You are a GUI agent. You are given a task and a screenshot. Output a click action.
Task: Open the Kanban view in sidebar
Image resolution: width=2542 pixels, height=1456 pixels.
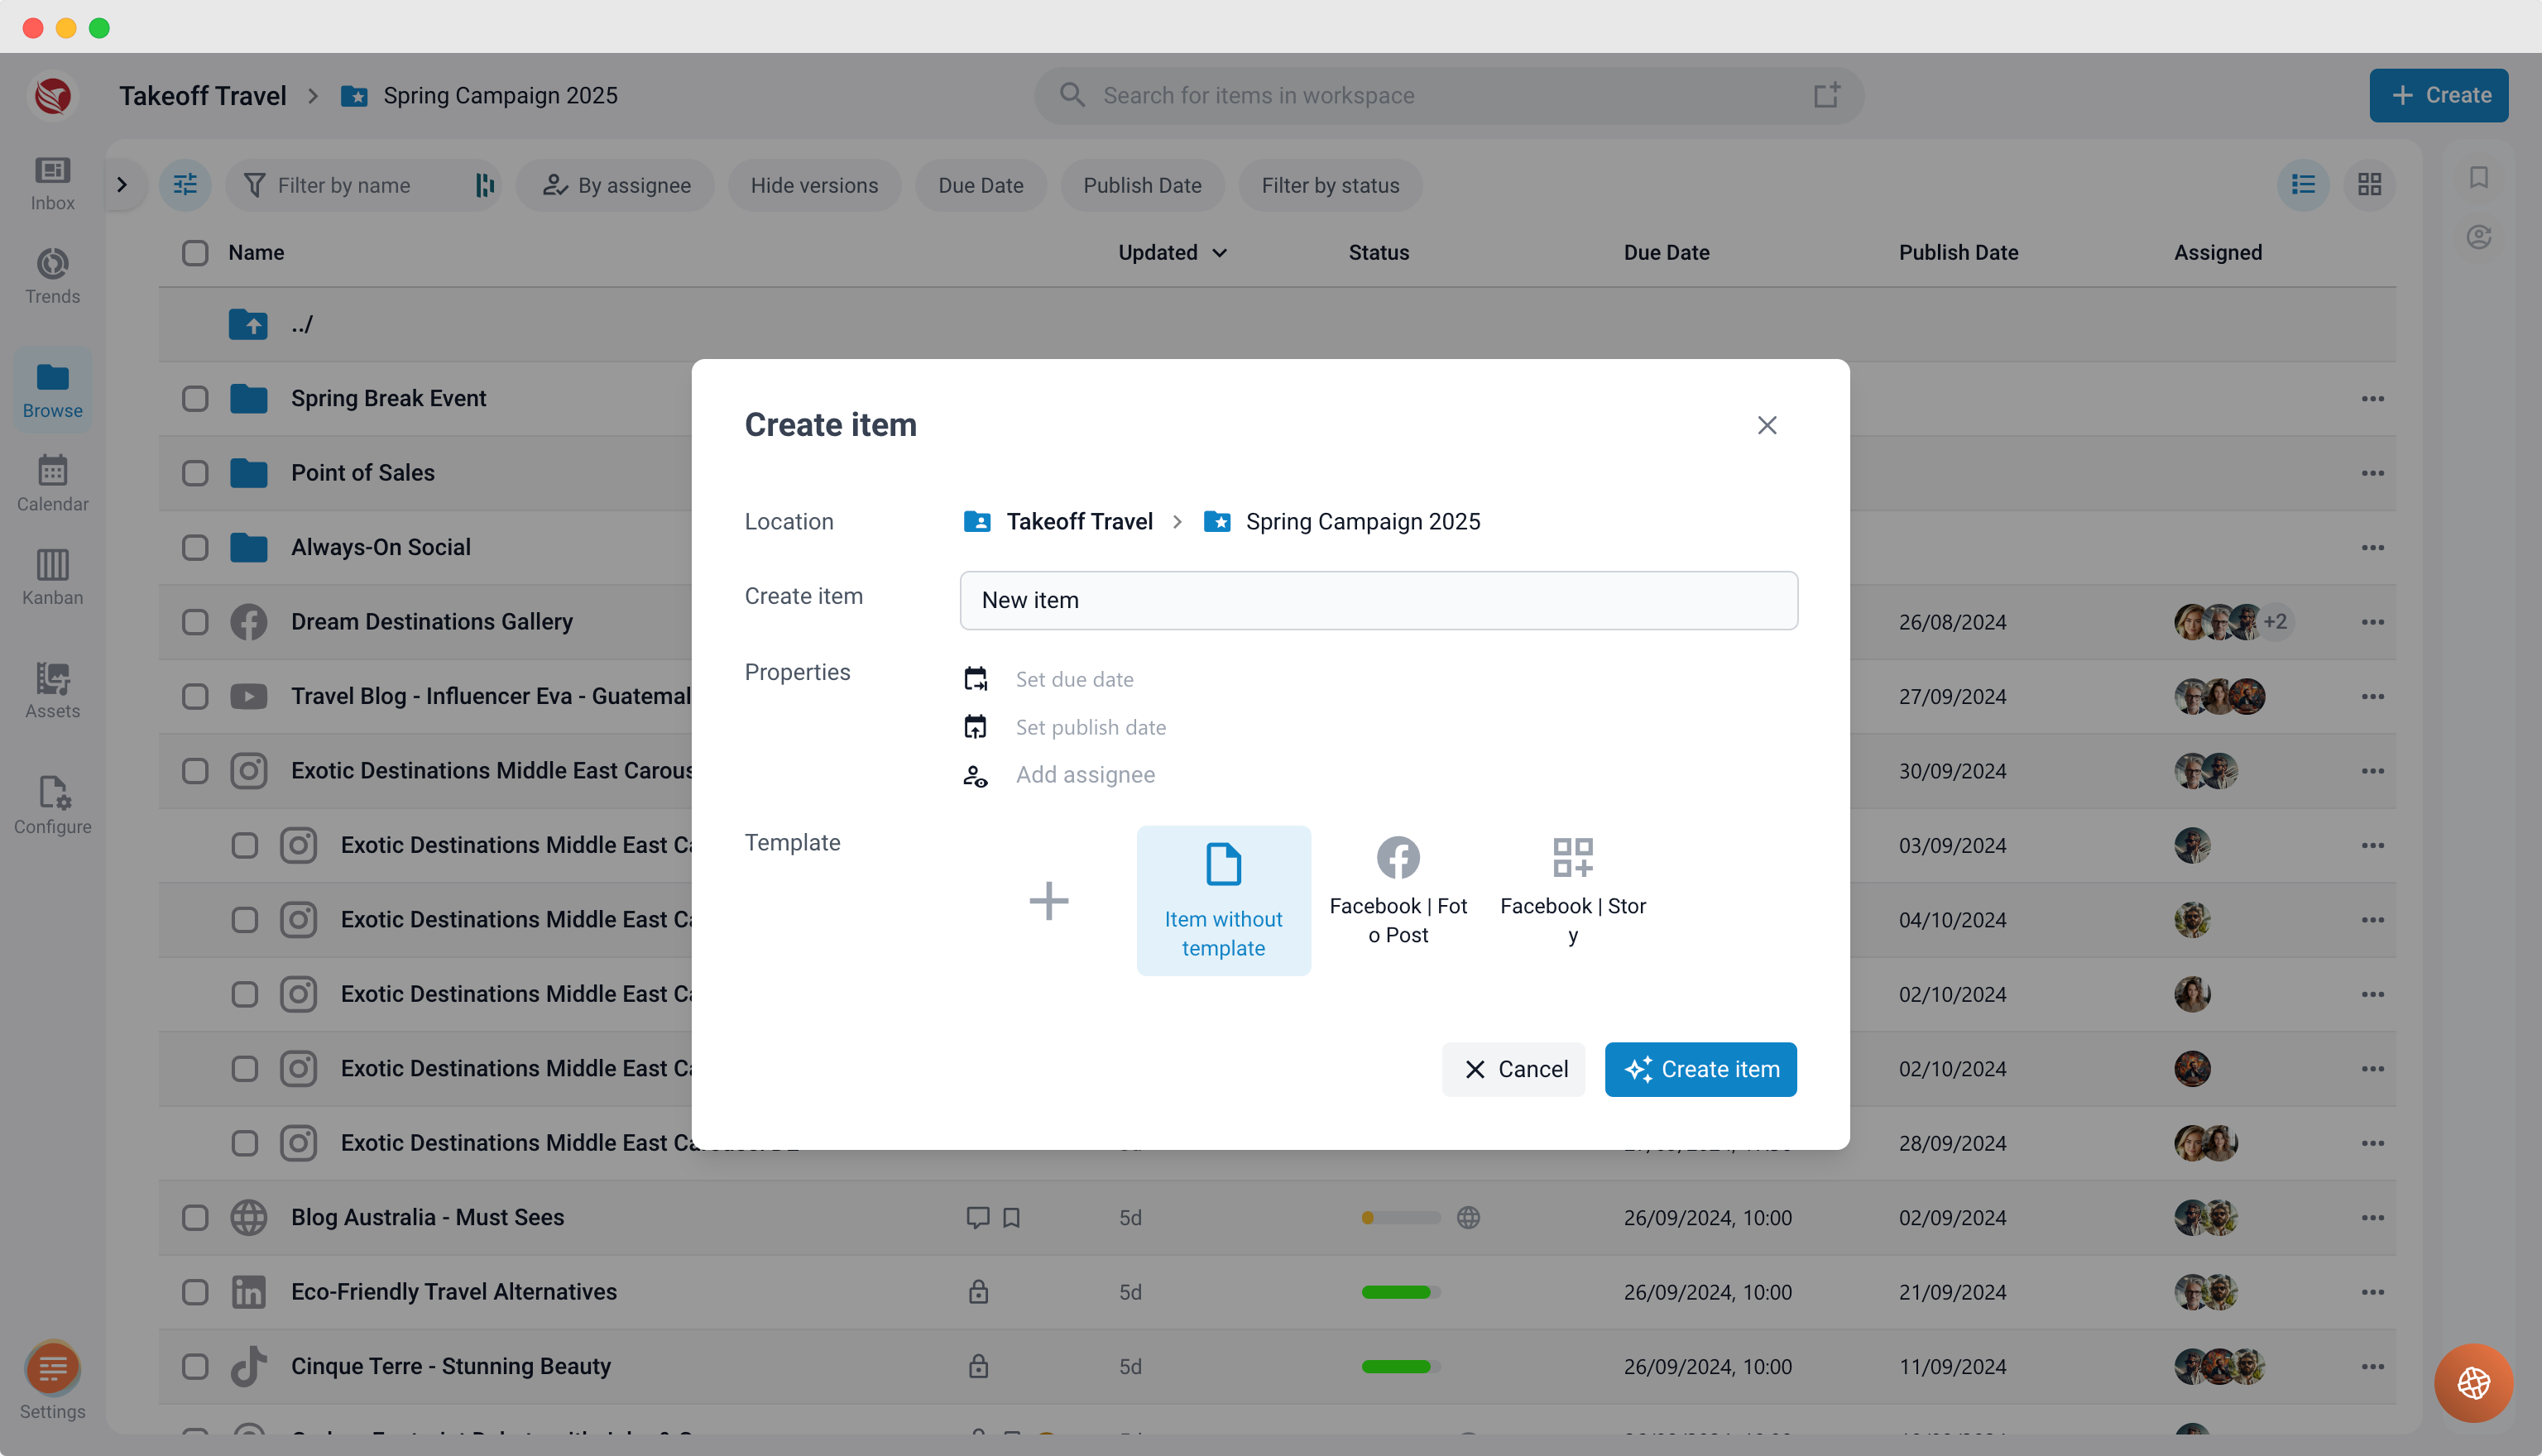pyautogui.click(x=52, y=577)
